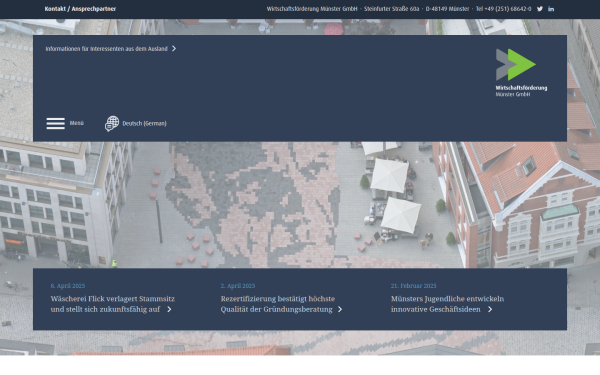Click the date 8. April 2025
Screen dimensions: 600x375
(68, 286)
